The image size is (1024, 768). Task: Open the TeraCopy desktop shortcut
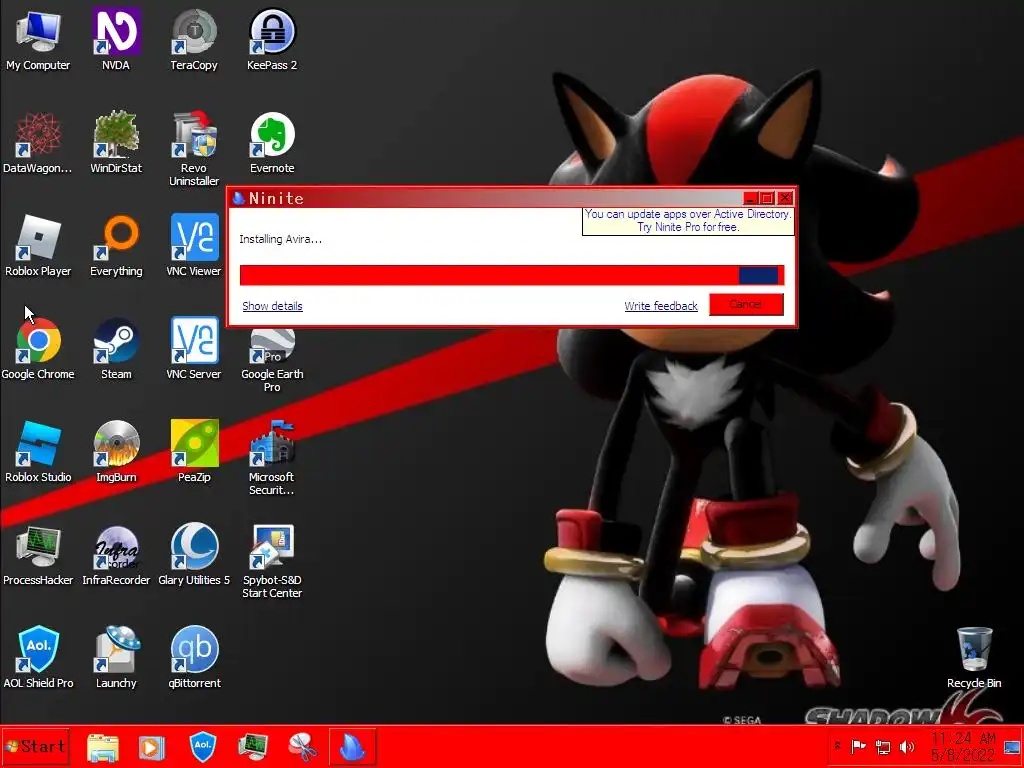pyautogui.click(x=194, y=39)
